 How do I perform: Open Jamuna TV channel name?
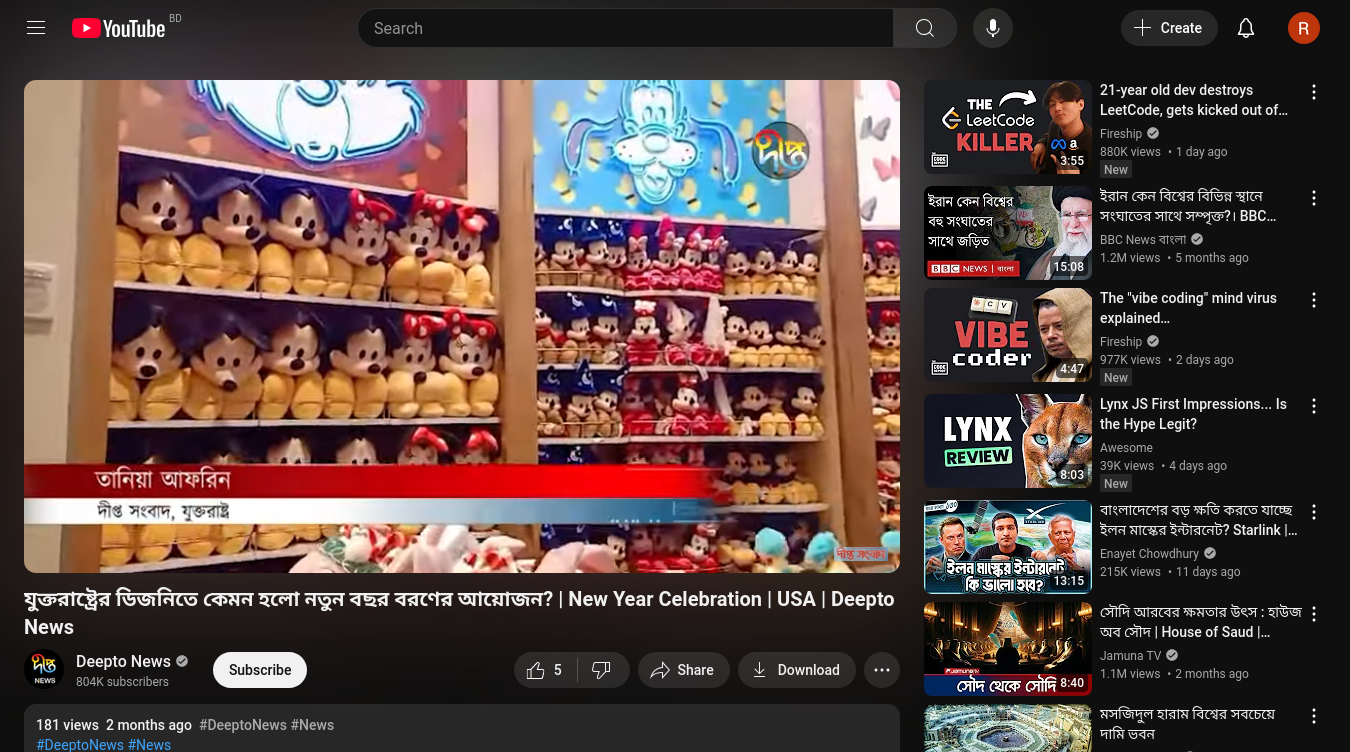tap(1130, 656)
